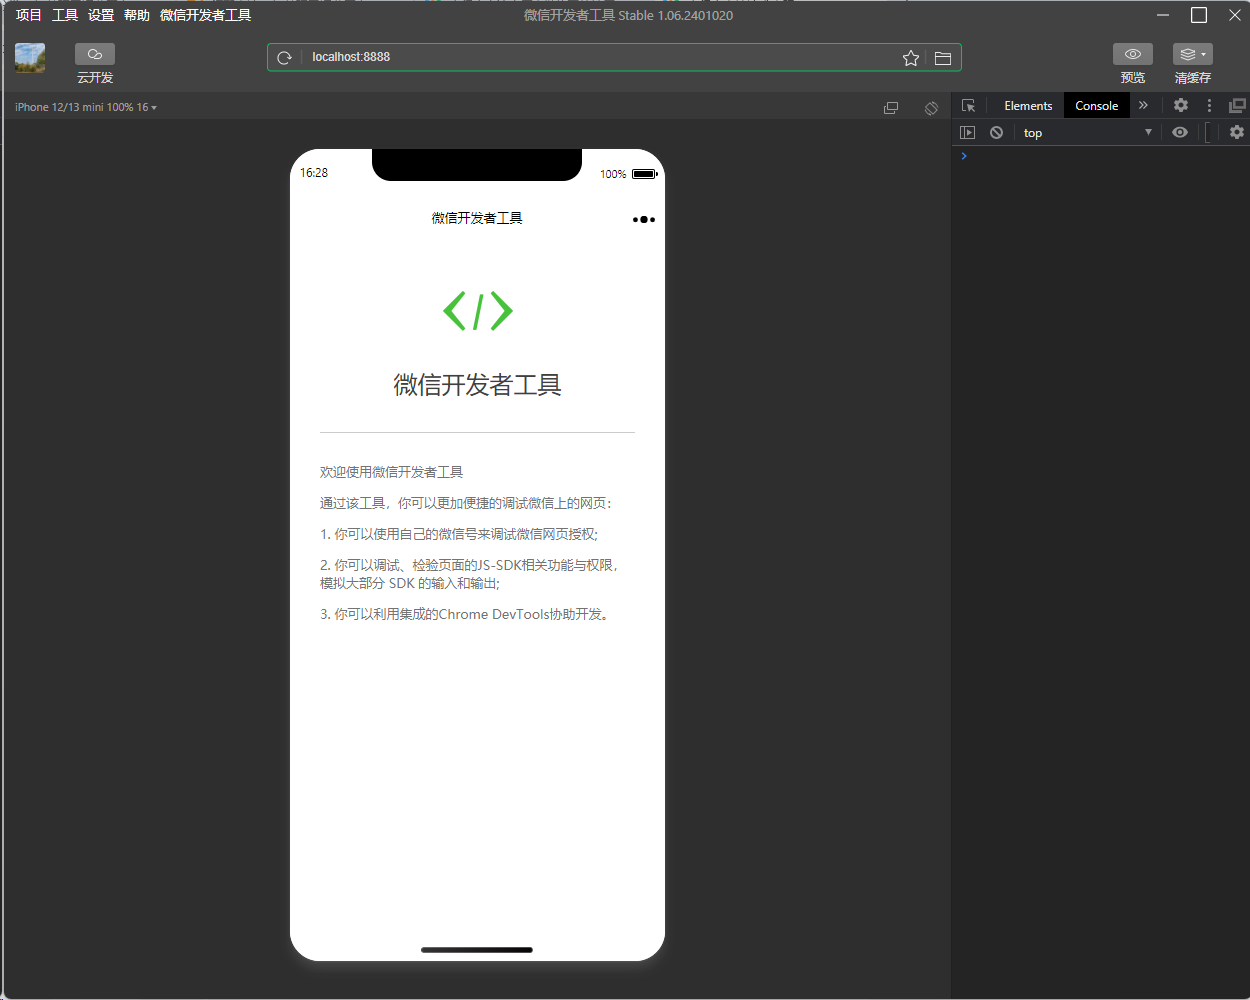Open the simulator three-dot menu
The image size is (1250, 1000).
(644, 220)
